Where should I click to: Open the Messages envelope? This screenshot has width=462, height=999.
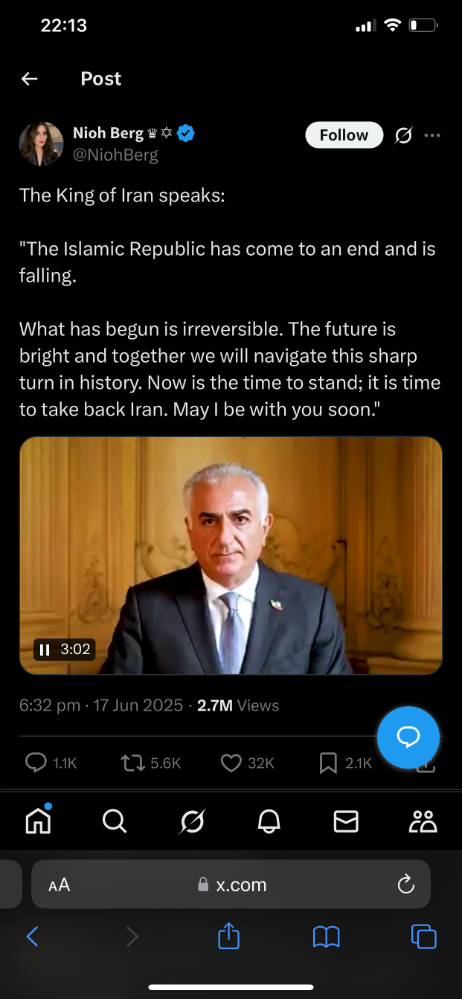point(346,821)
